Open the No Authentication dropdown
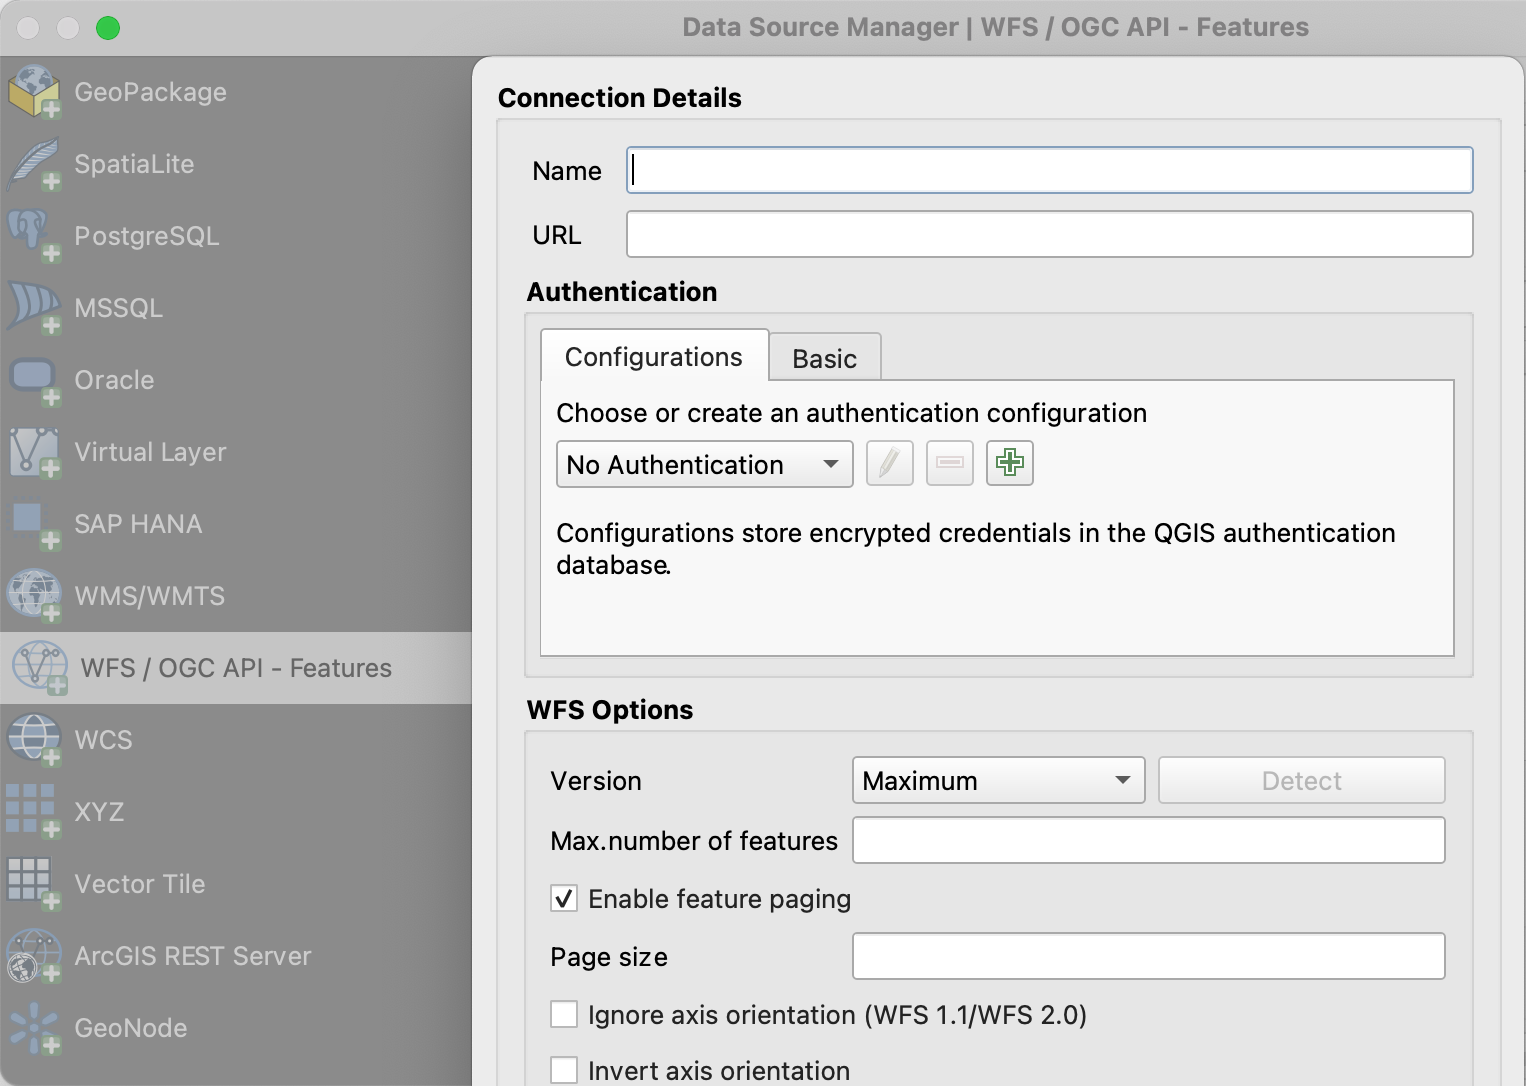This screenshot has height=1086, width=1526. (x=704, y=465)
